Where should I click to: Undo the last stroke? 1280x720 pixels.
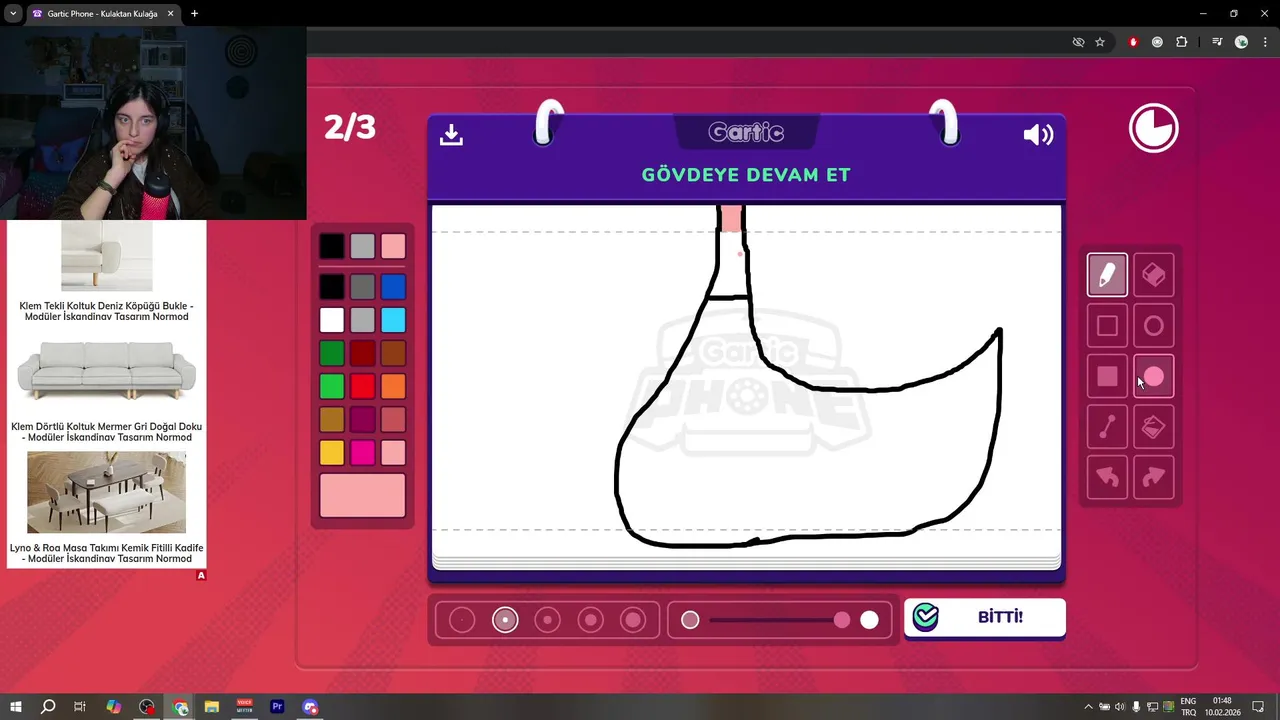[x=1107, y=477]
